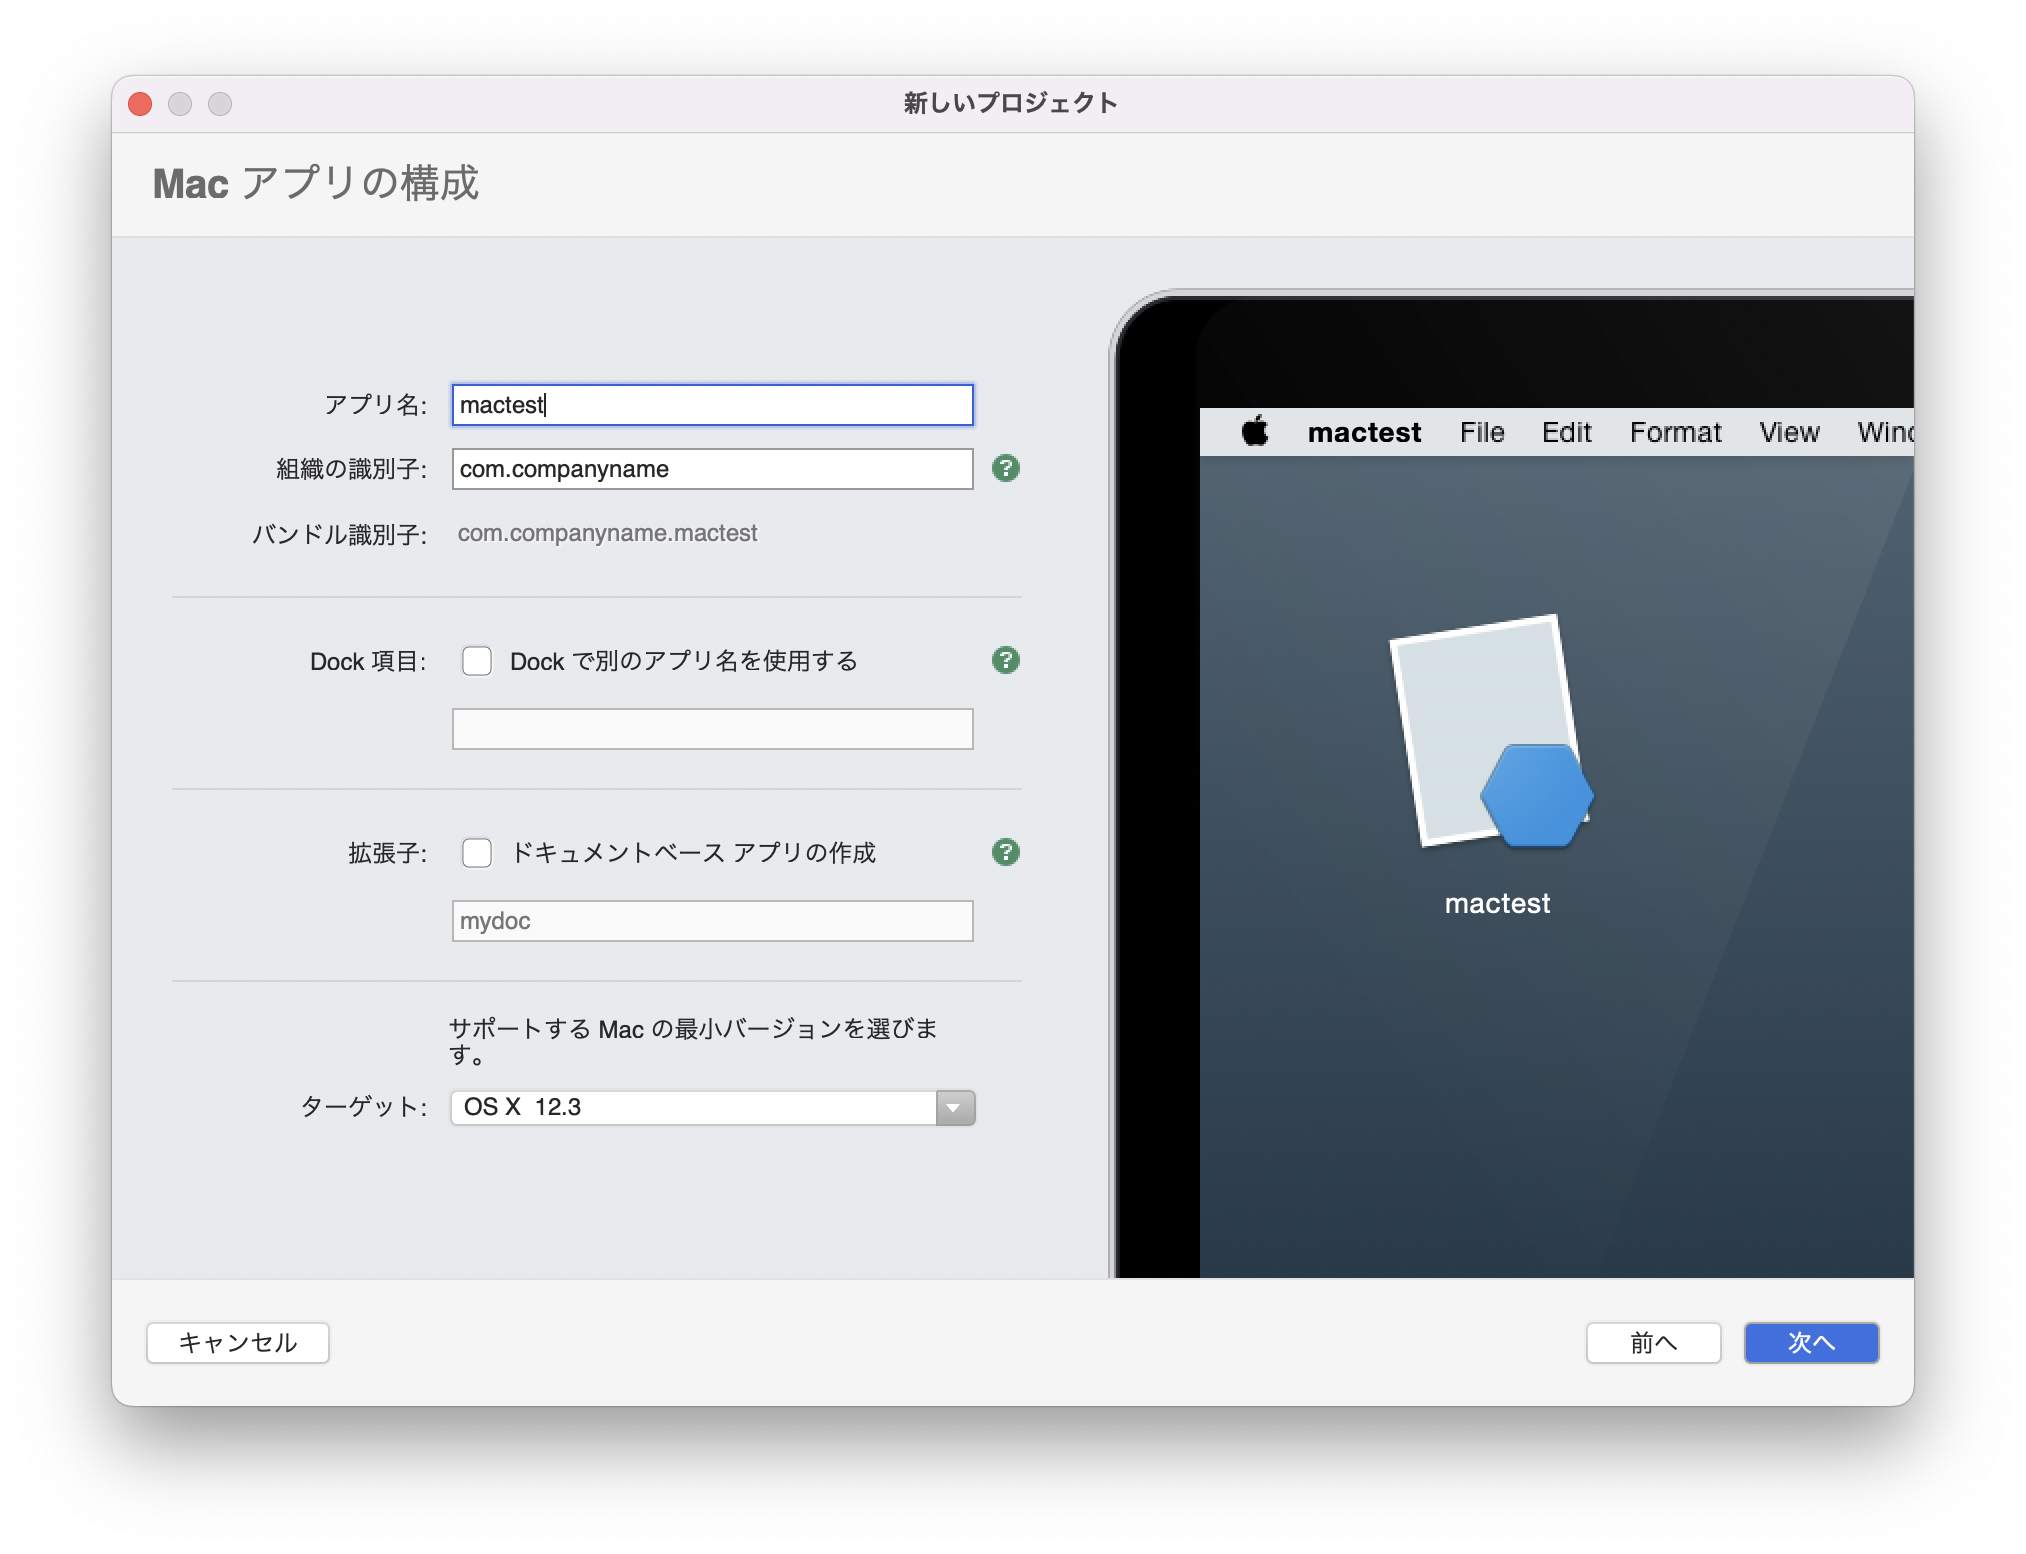Click View in the preview menu bar
2026x1554 pixels.
click(1789, 432)
